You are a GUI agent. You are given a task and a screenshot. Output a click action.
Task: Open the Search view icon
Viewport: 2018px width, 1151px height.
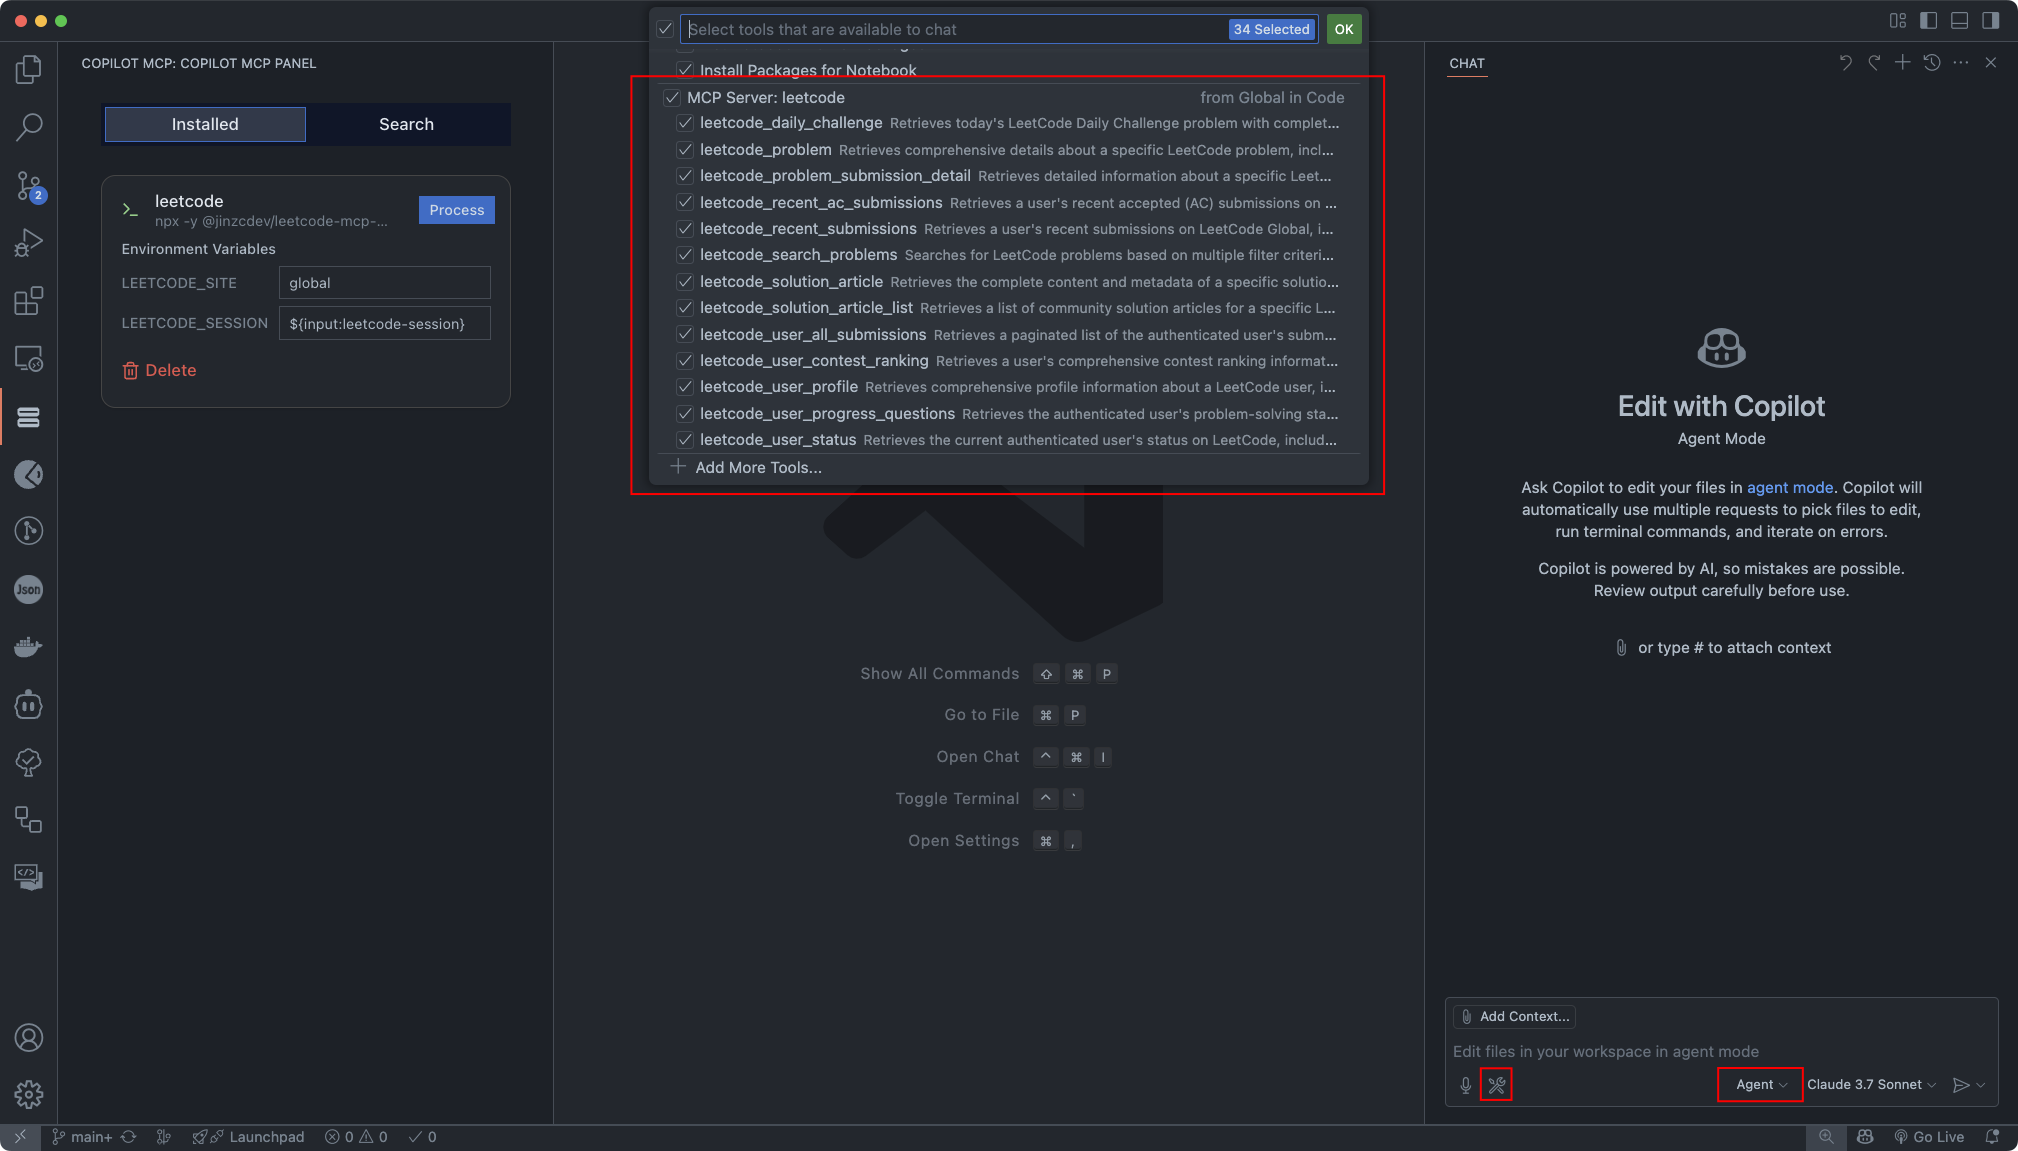[29, 127]
